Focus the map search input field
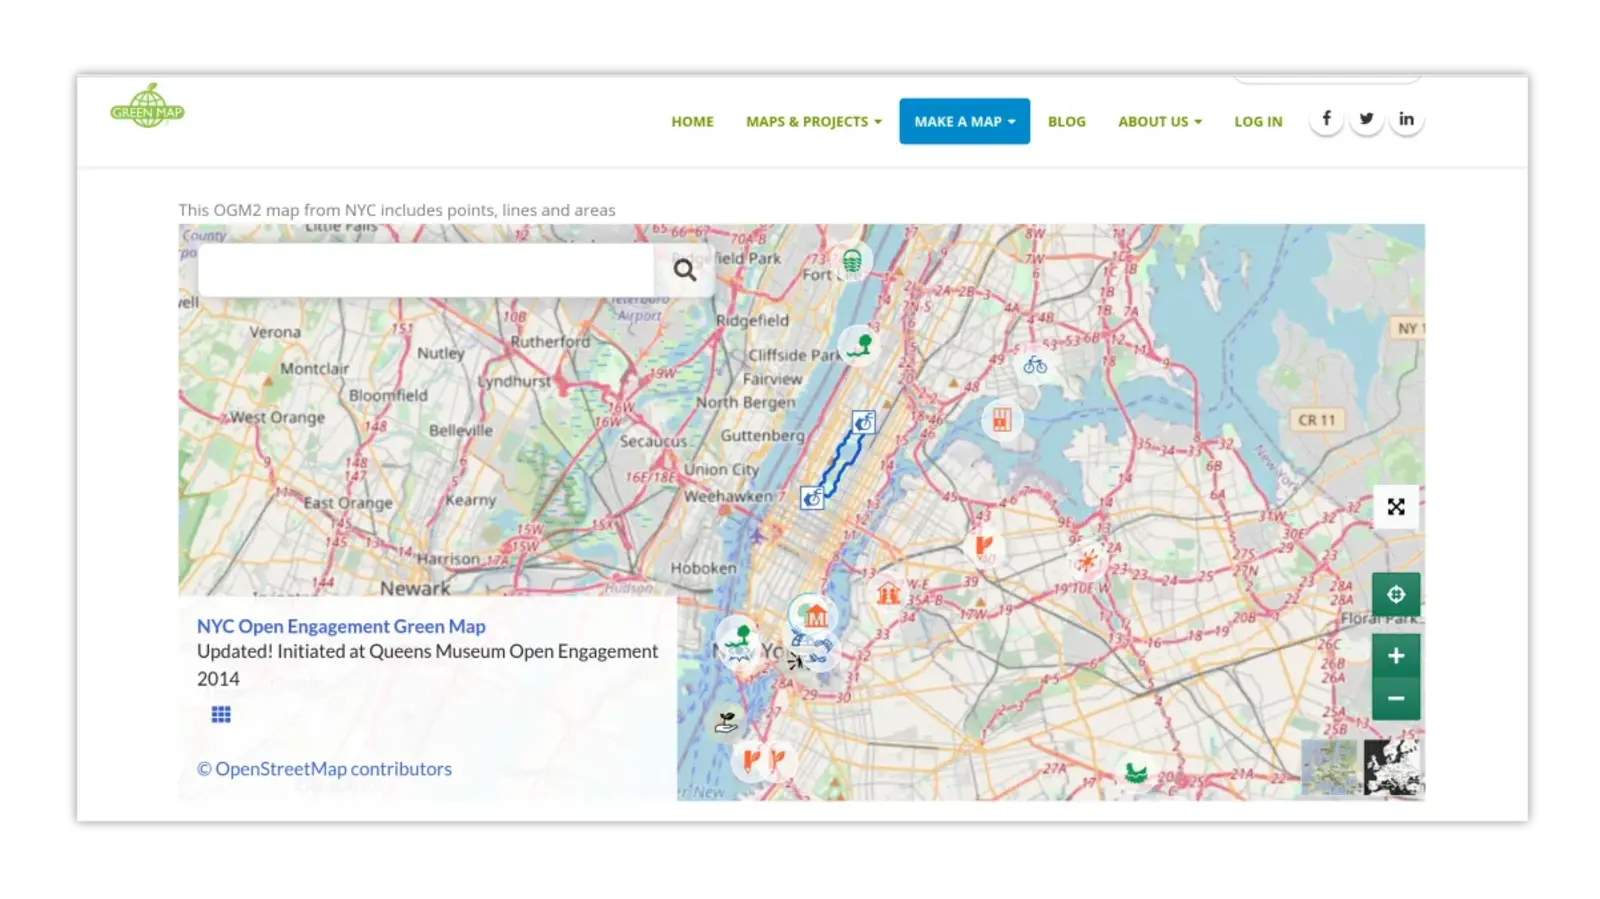The image size is (1600, 899). click(427, 270)
